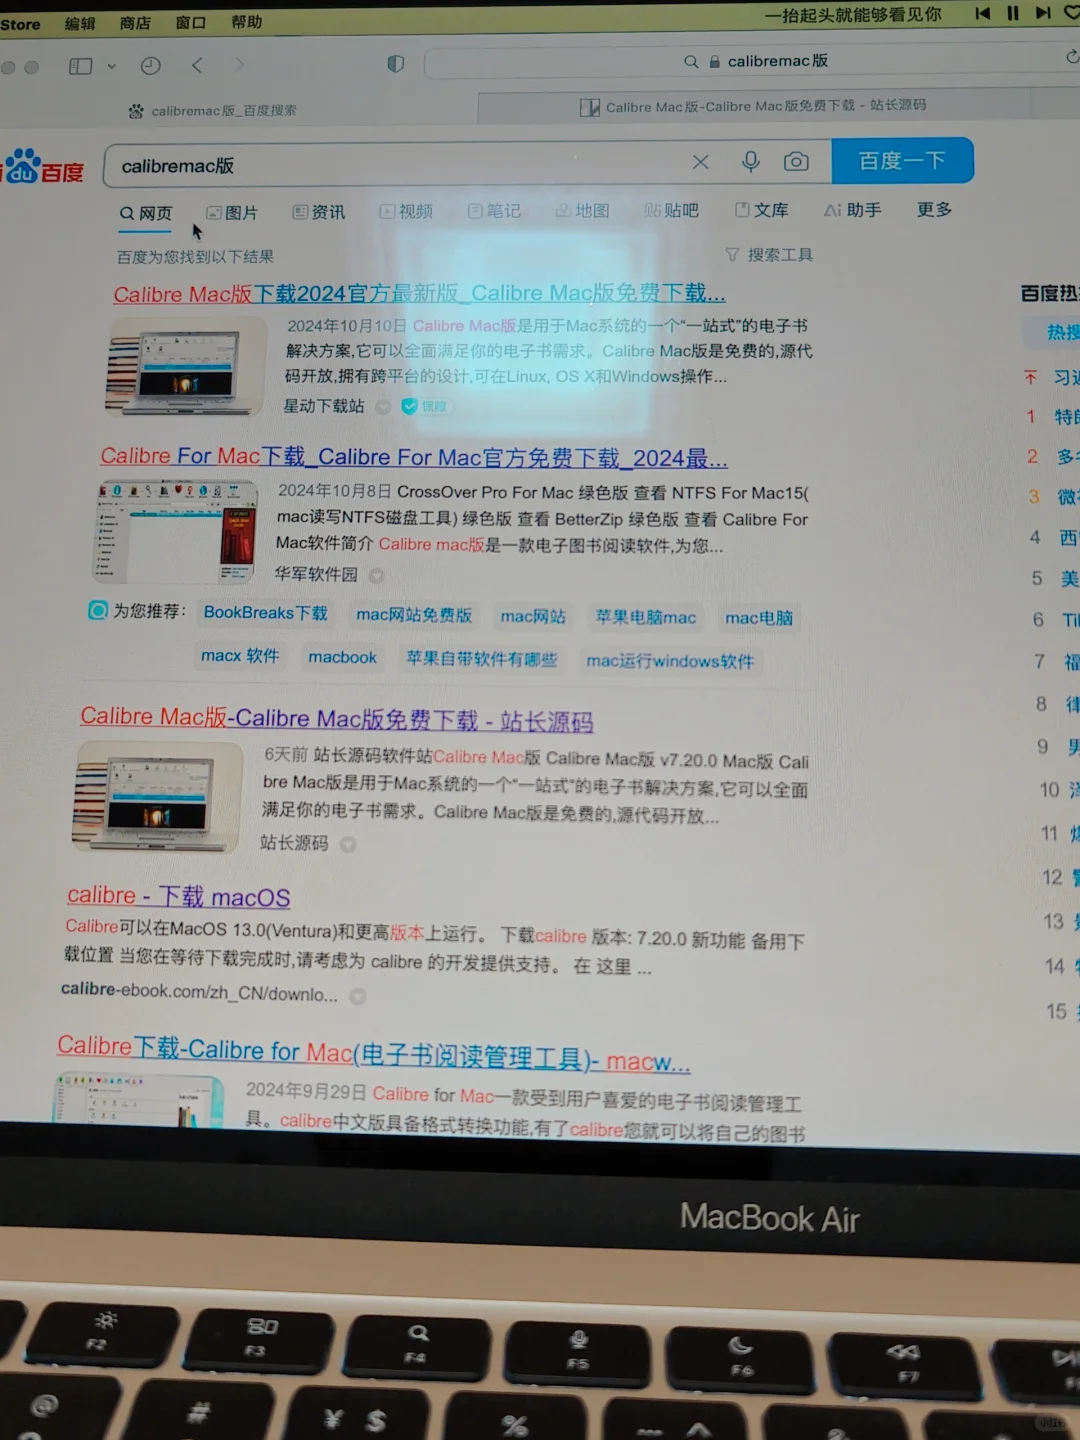
Task: Click the 百度一下 search button
Action: pos(902,161)
